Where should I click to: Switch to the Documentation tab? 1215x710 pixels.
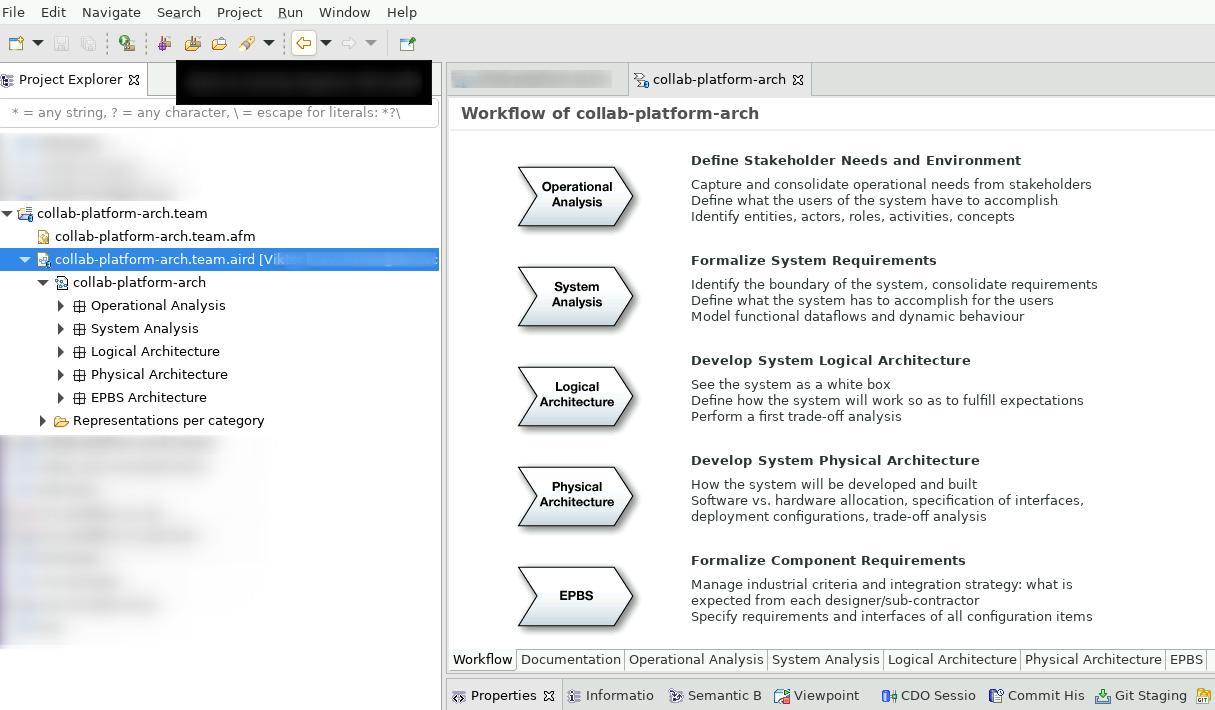(x=571, y=659)
